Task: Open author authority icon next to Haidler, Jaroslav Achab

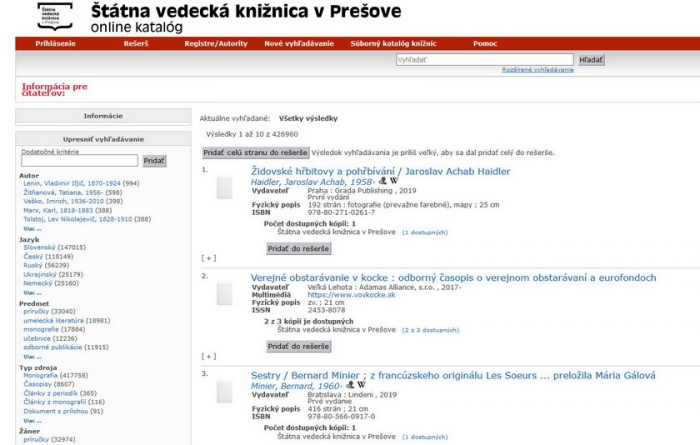Action: [x=383, y=181]
